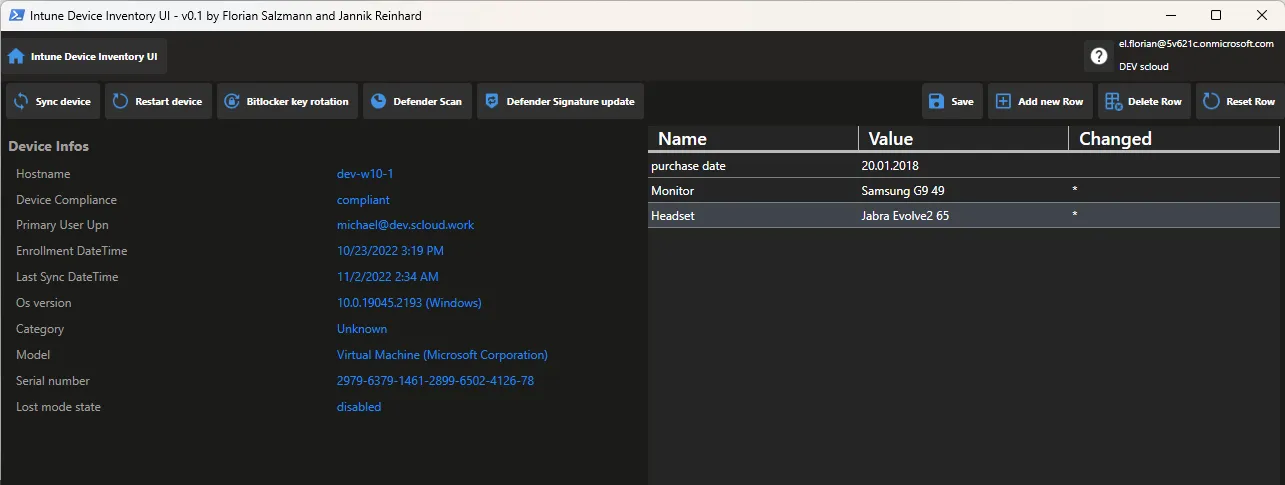The height and width of the screenshot is (485, 1285).
Task: Click the hostname value dev-w10-1
Action: (x=365, y=174)
